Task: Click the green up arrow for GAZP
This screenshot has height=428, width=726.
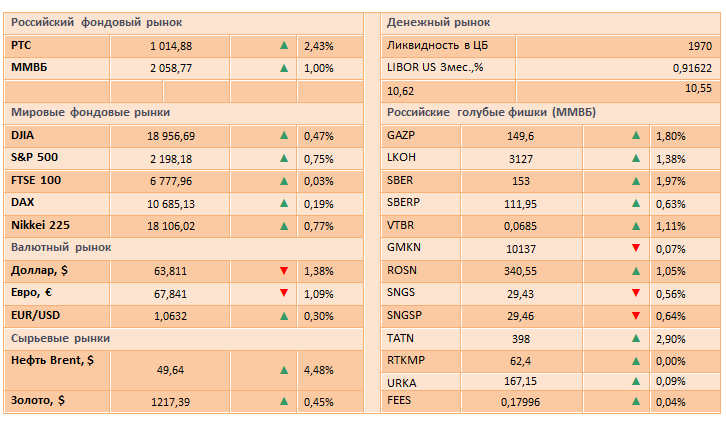Action: click(636, 136)
